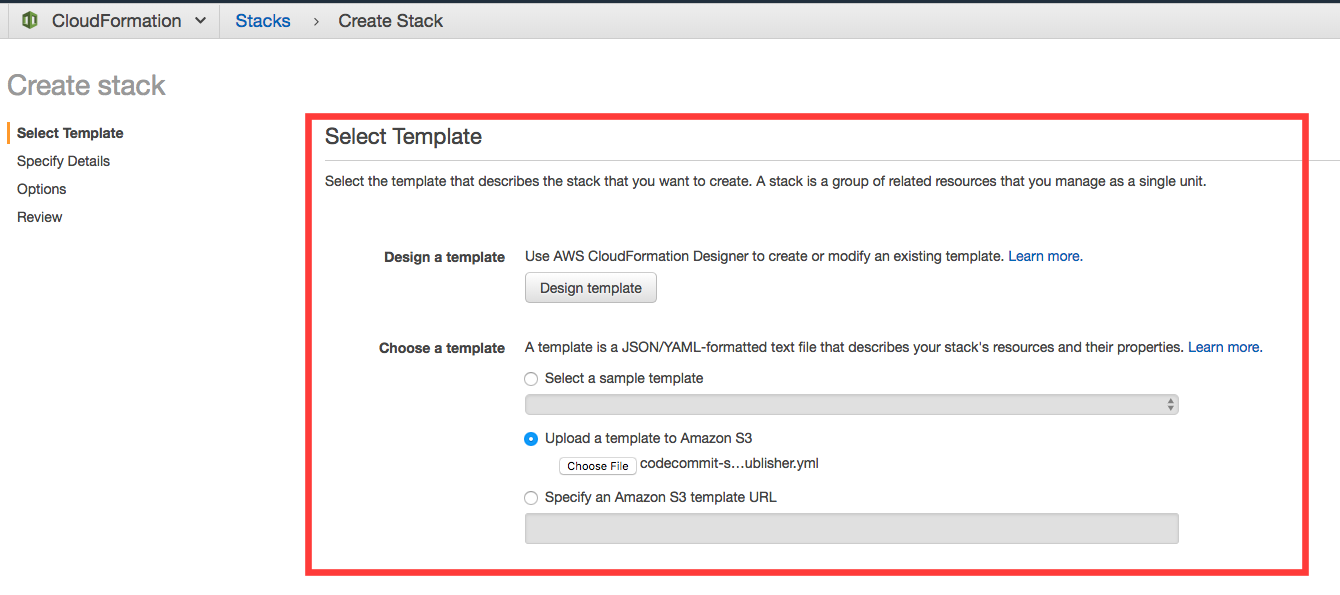
Task: Go to the 'Specify Details' step
Action: [x=63, y=161]
